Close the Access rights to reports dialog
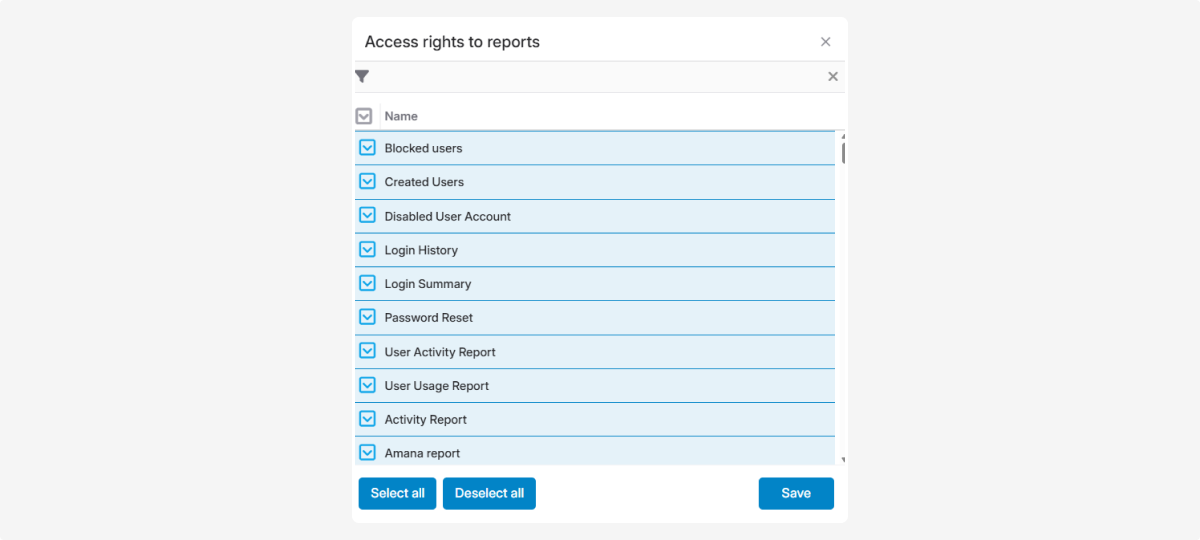The height and width of the screenshot is (540, 1200). pos(825,42)
